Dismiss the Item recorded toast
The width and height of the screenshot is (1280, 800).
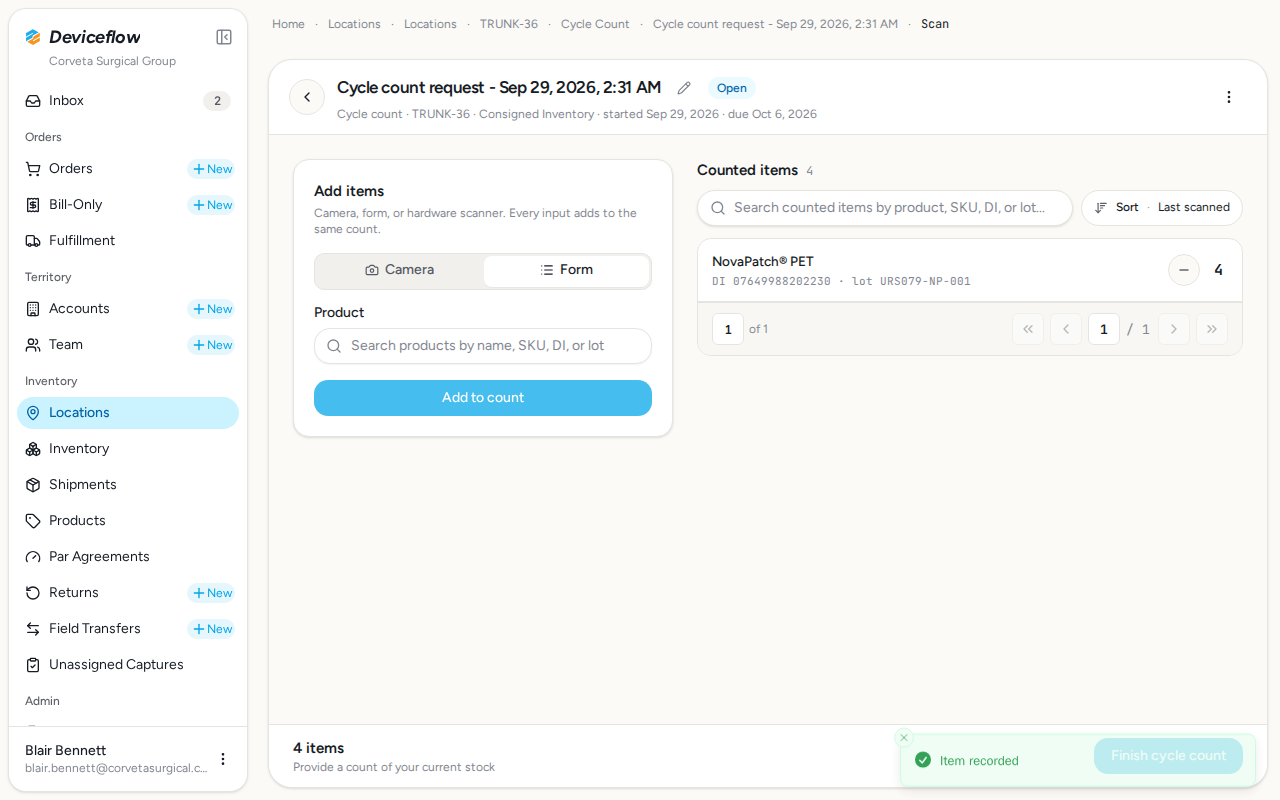904,738
